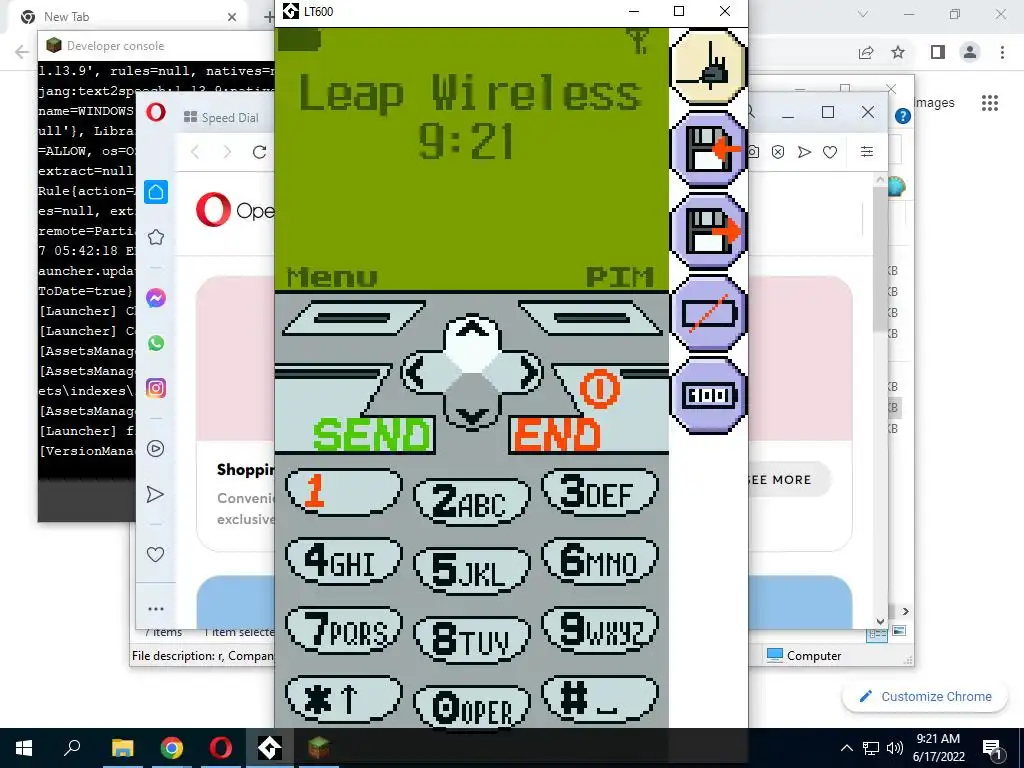Tap the 1 key on keypad
1024x768 pixels.
tap(344, 491)
